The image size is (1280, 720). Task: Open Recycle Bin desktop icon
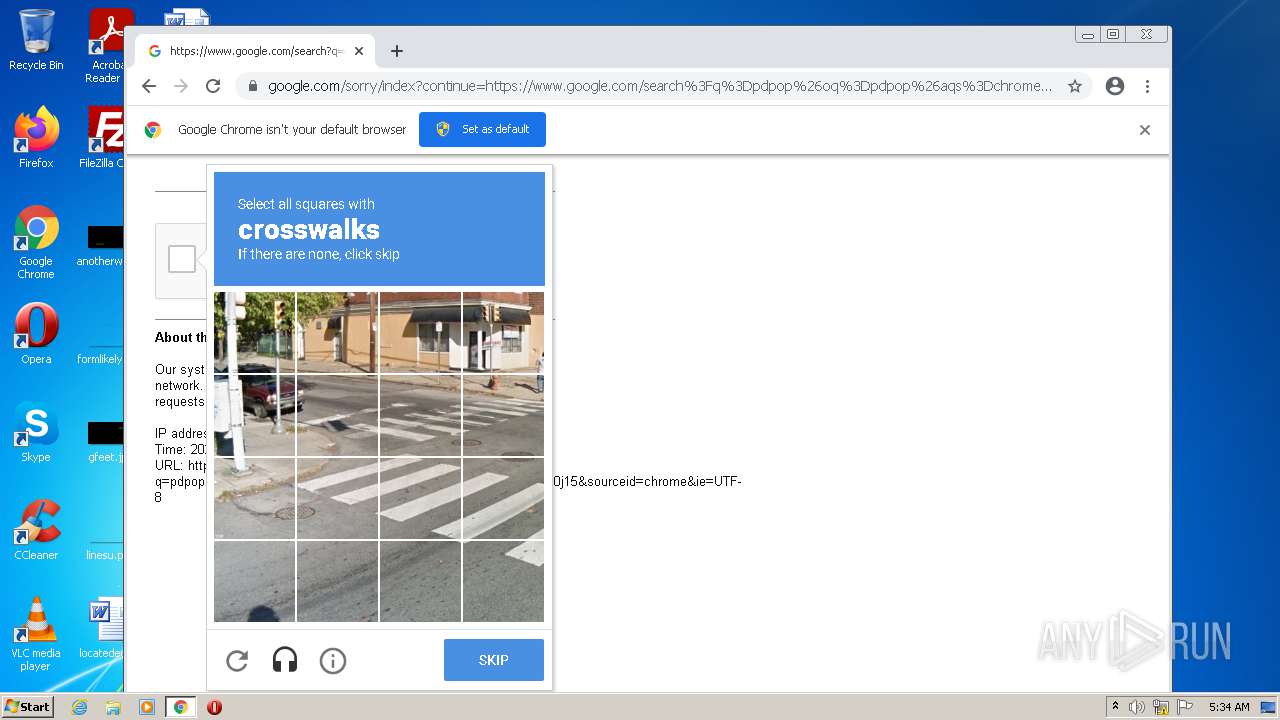[36, 40]
